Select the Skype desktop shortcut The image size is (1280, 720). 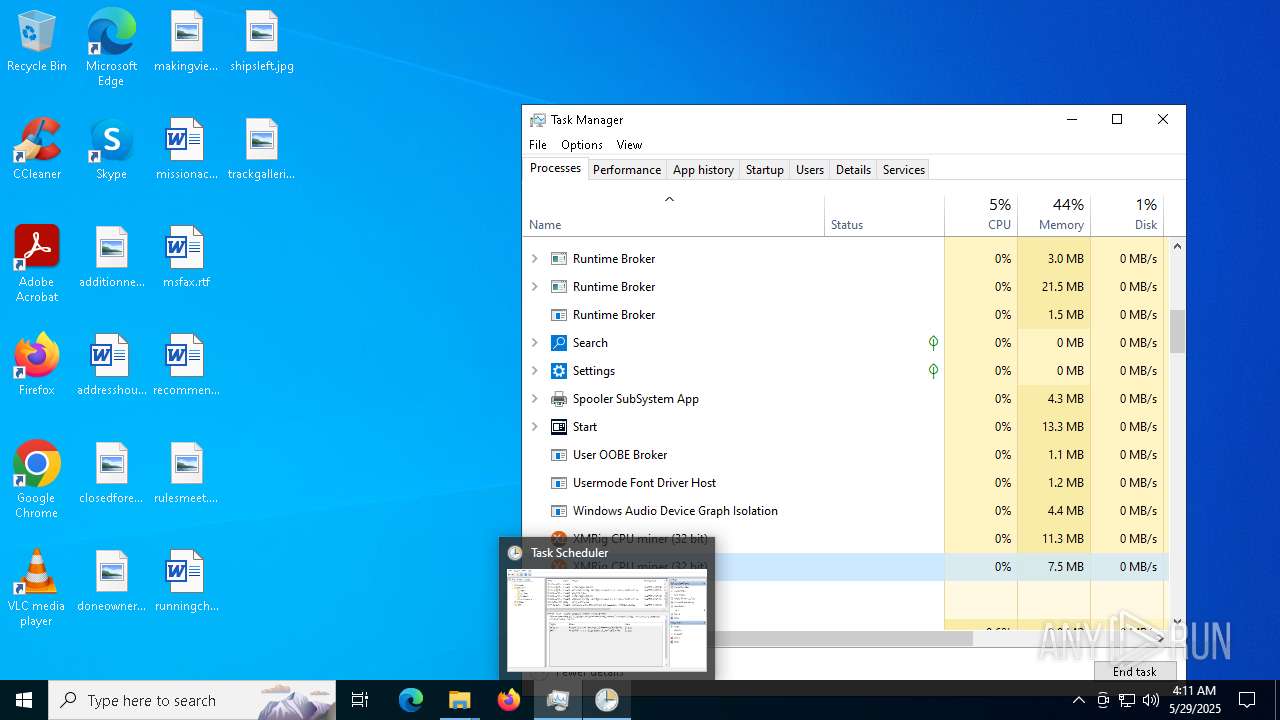point(111,150)
